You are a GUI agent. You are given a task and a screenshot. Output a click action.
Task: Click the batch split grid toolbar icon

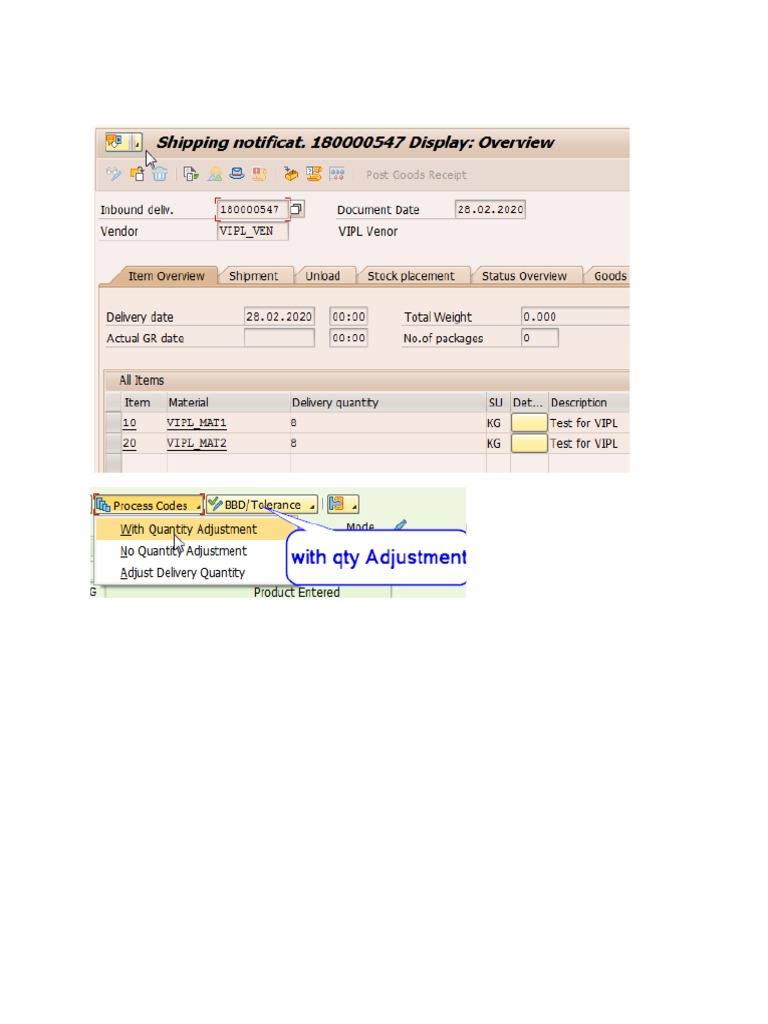[x=336, y=174]
